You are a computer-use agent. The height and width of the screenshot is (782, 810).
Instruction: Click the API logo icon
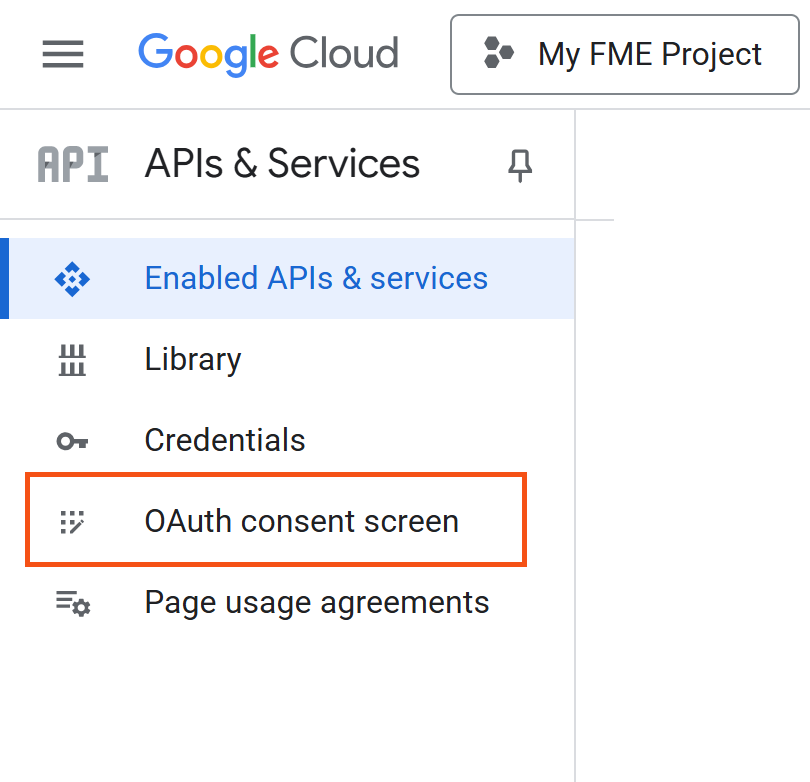pyautogui.click(x=73, y=164)
